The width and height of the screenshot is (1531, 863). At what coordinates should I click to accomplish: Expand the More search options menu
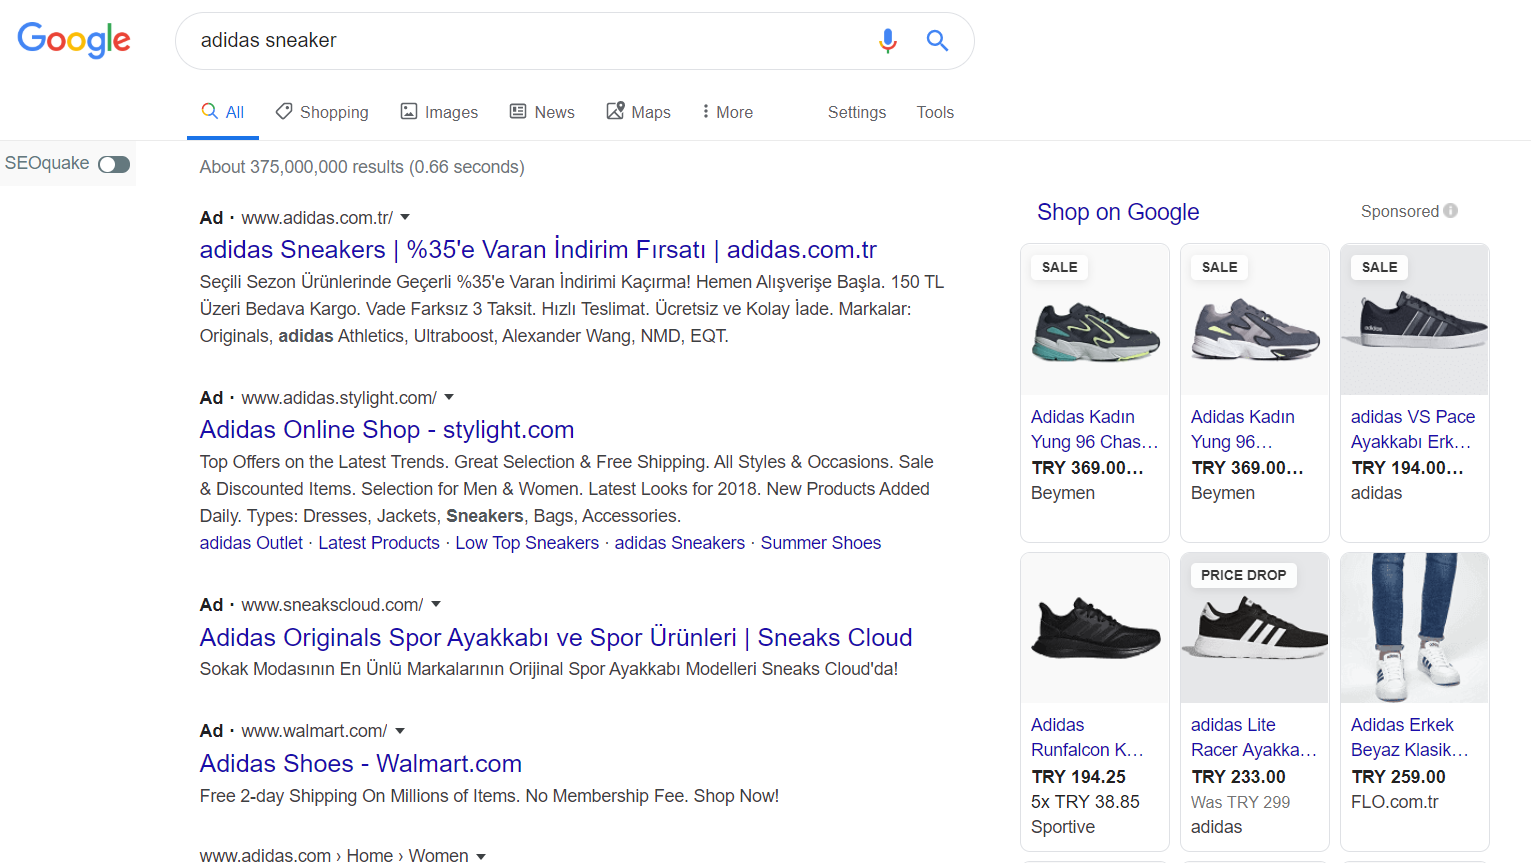[727, 112]
